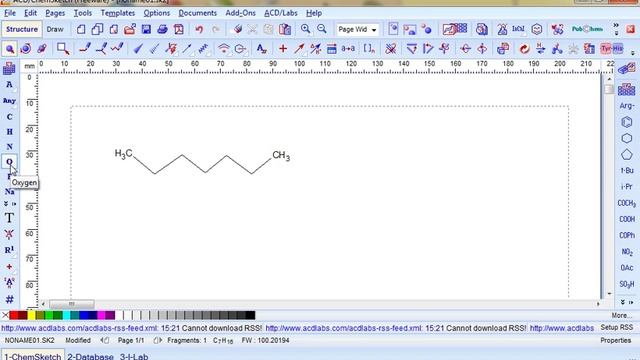Click the Clean Structure red swirl icon

524,49
